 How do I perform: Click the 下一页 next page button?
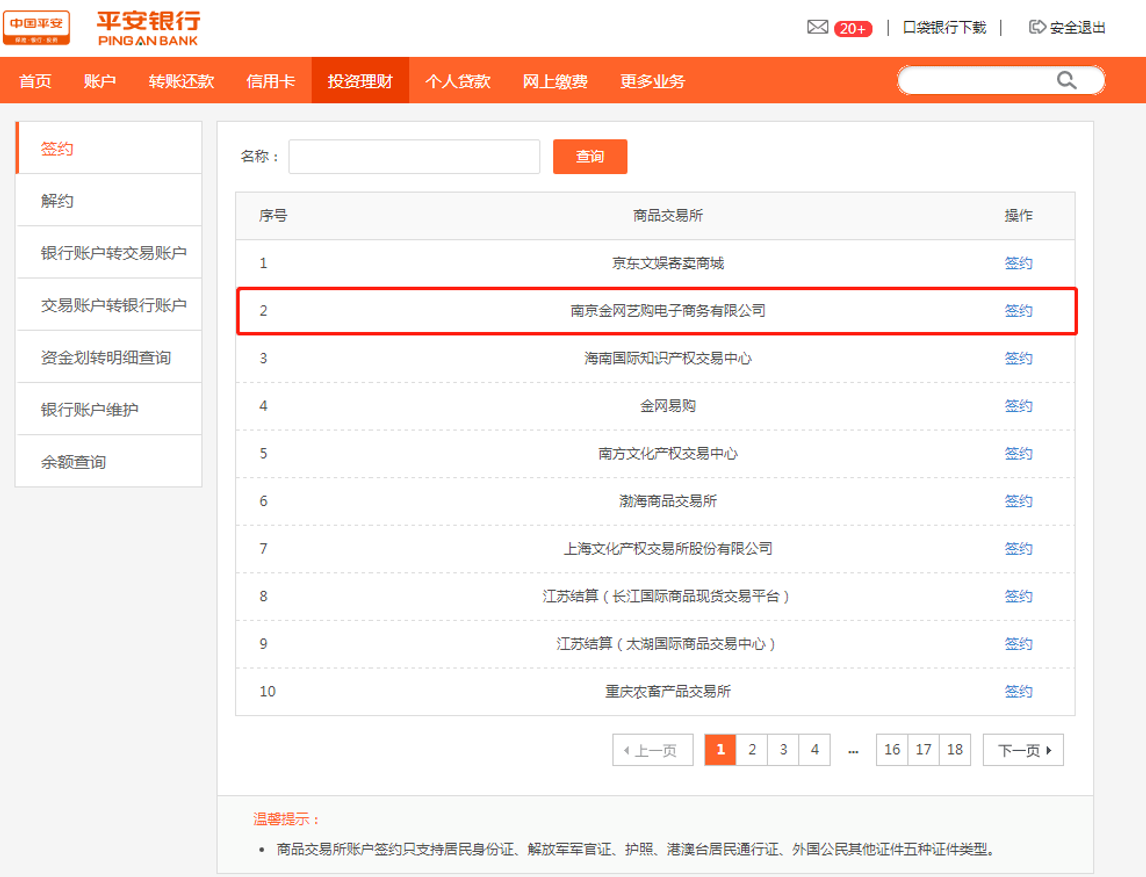[1023, 750]
